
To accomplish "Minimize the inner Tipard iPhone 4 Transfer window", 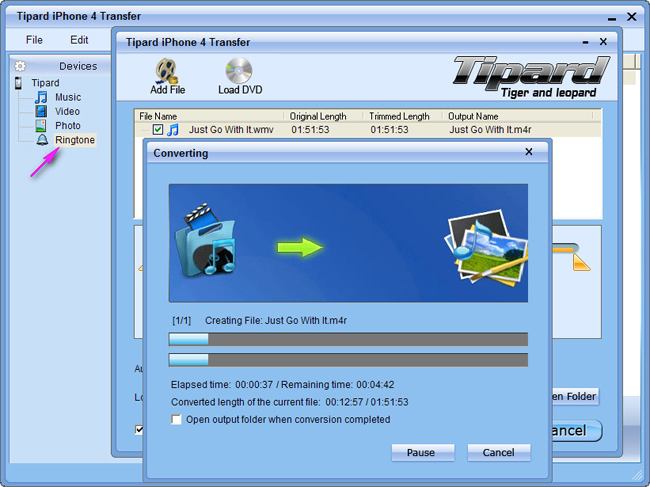I will coord(585,42).
